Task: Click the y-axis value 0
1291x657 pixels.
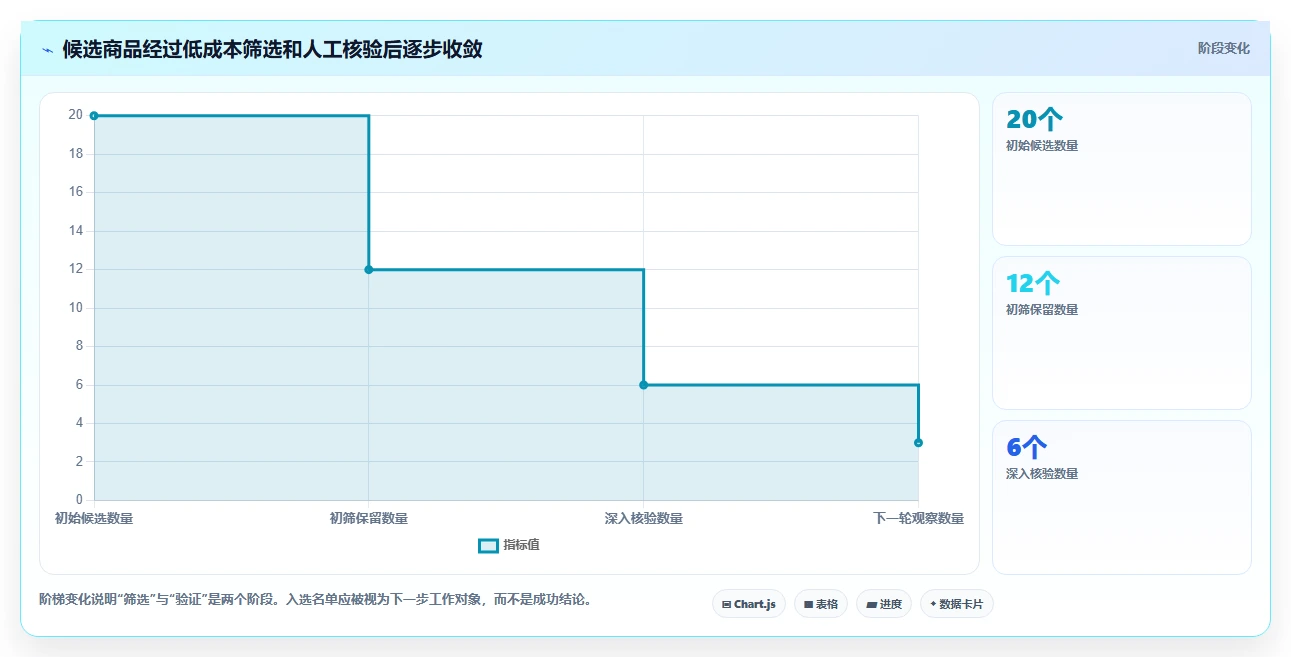Action: 79,500
